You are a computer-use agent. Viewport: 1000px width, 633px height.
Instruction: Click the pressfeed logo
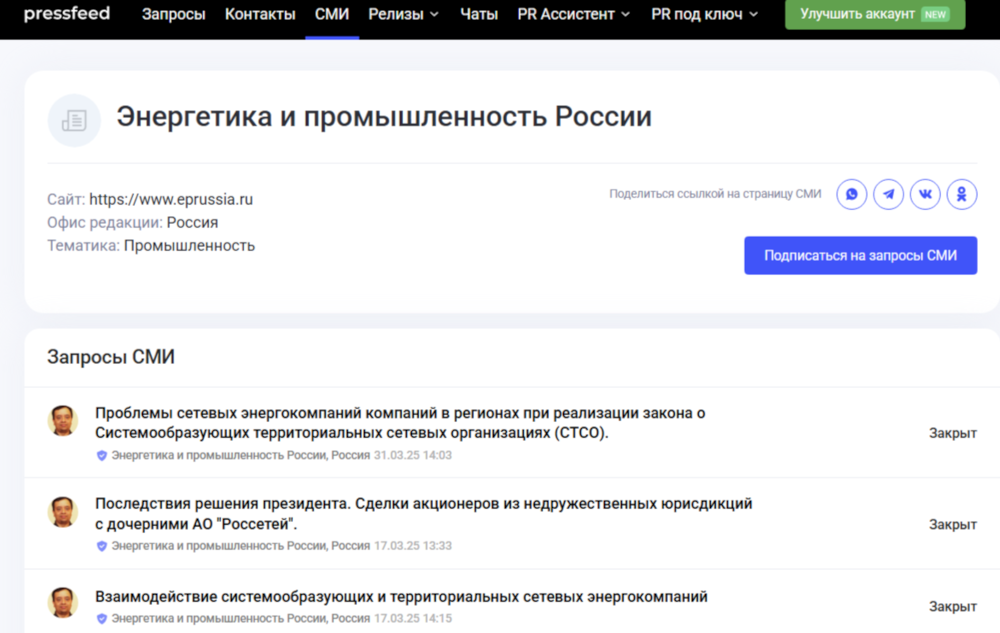pos(67,13)
